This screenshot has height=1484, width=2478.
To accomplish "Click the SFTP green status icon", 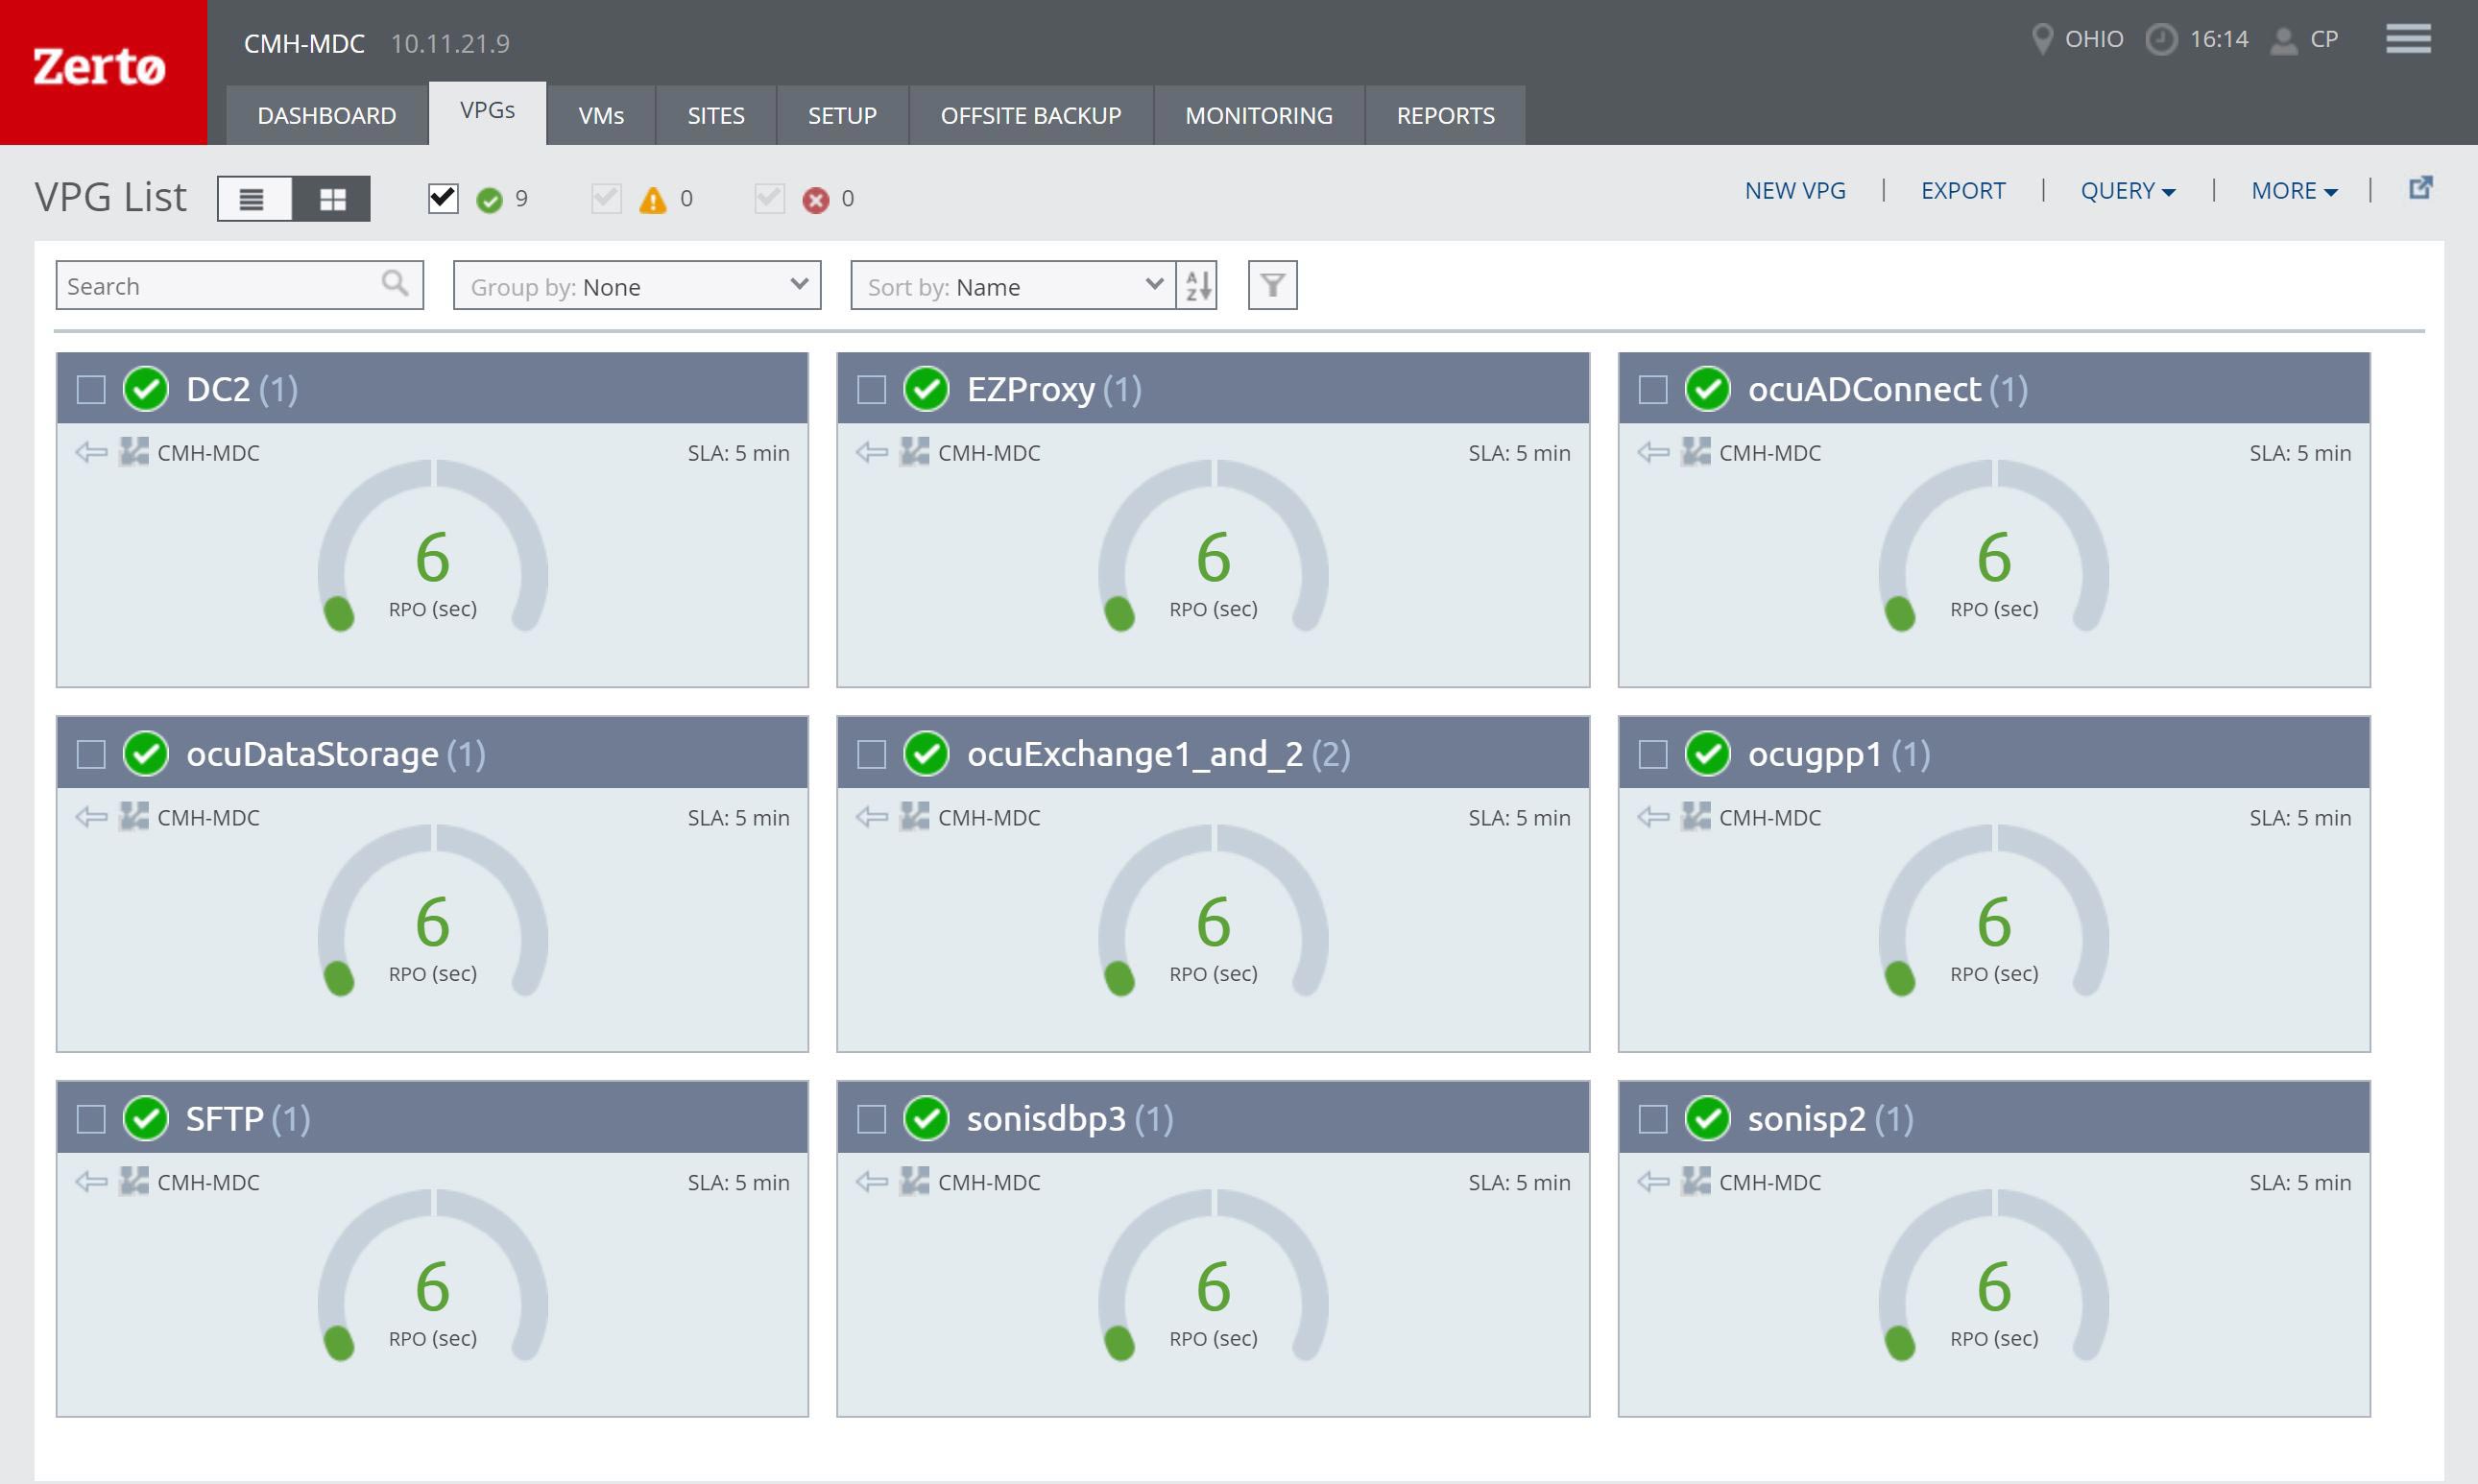I will tap(146, 1118).
